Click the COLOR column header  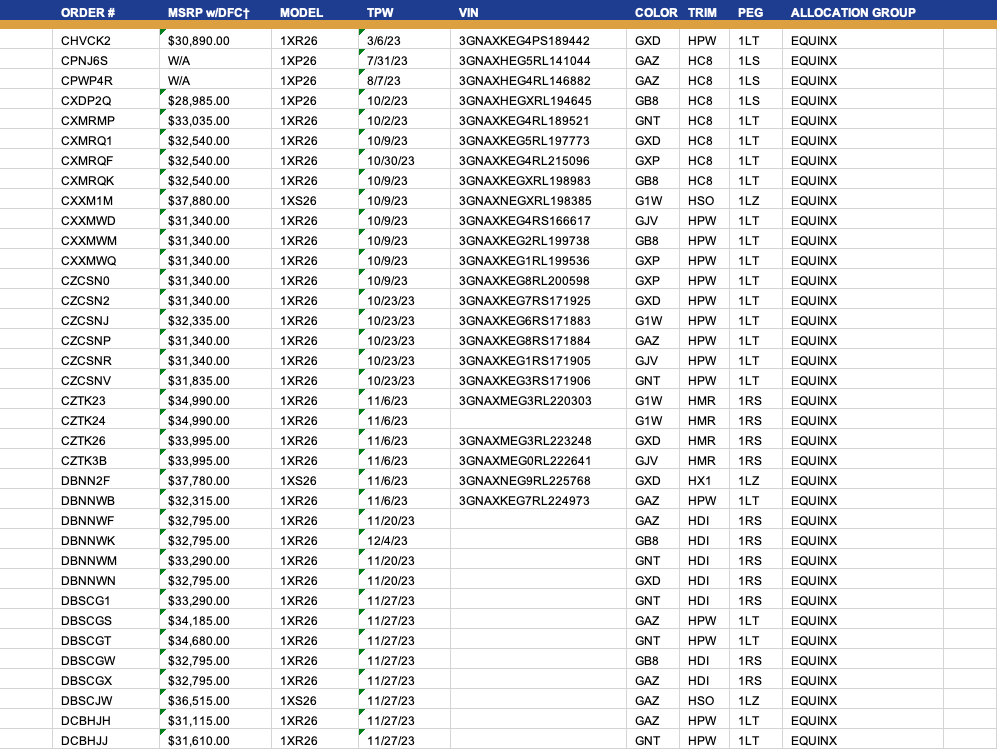point(656,13)
